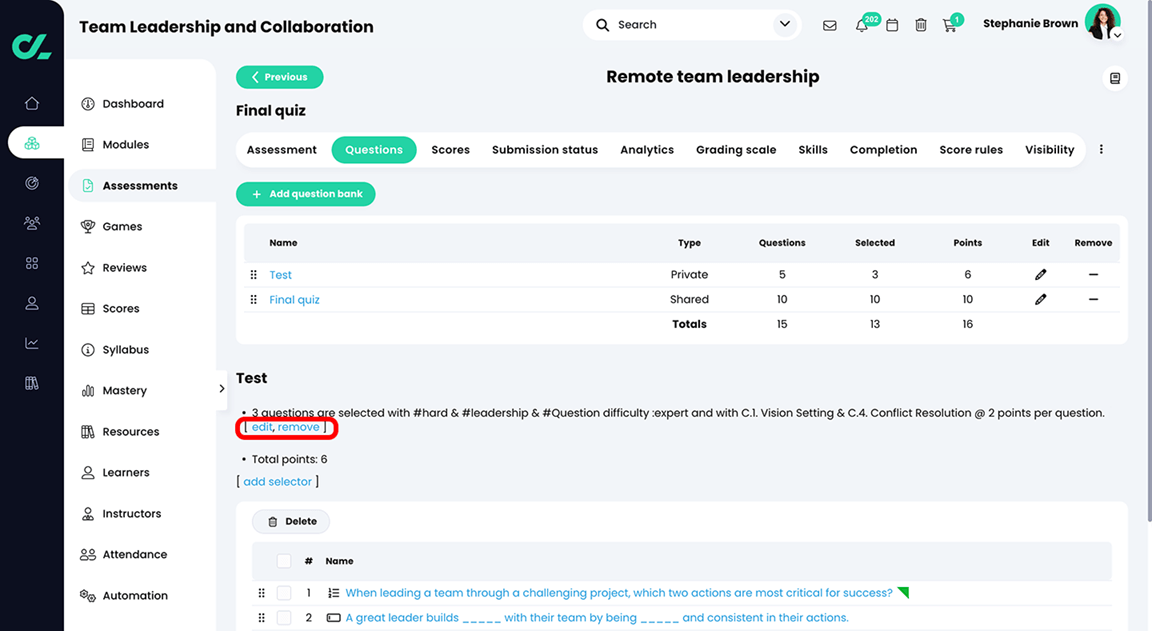Image resolution: width=1152 pixels, height=631 pixels.
Task: Open the Grading scale tab
Action: 736,150
